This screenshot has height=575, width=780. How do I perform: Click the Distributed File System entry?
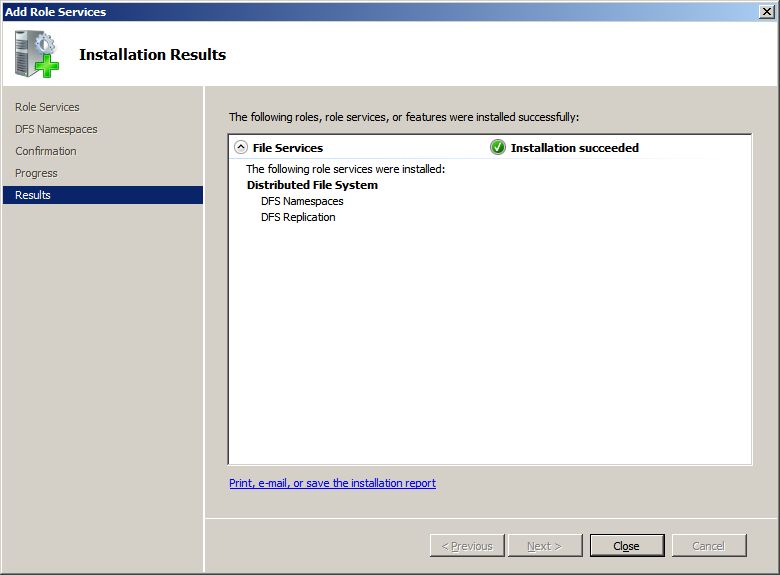(312, 185)
